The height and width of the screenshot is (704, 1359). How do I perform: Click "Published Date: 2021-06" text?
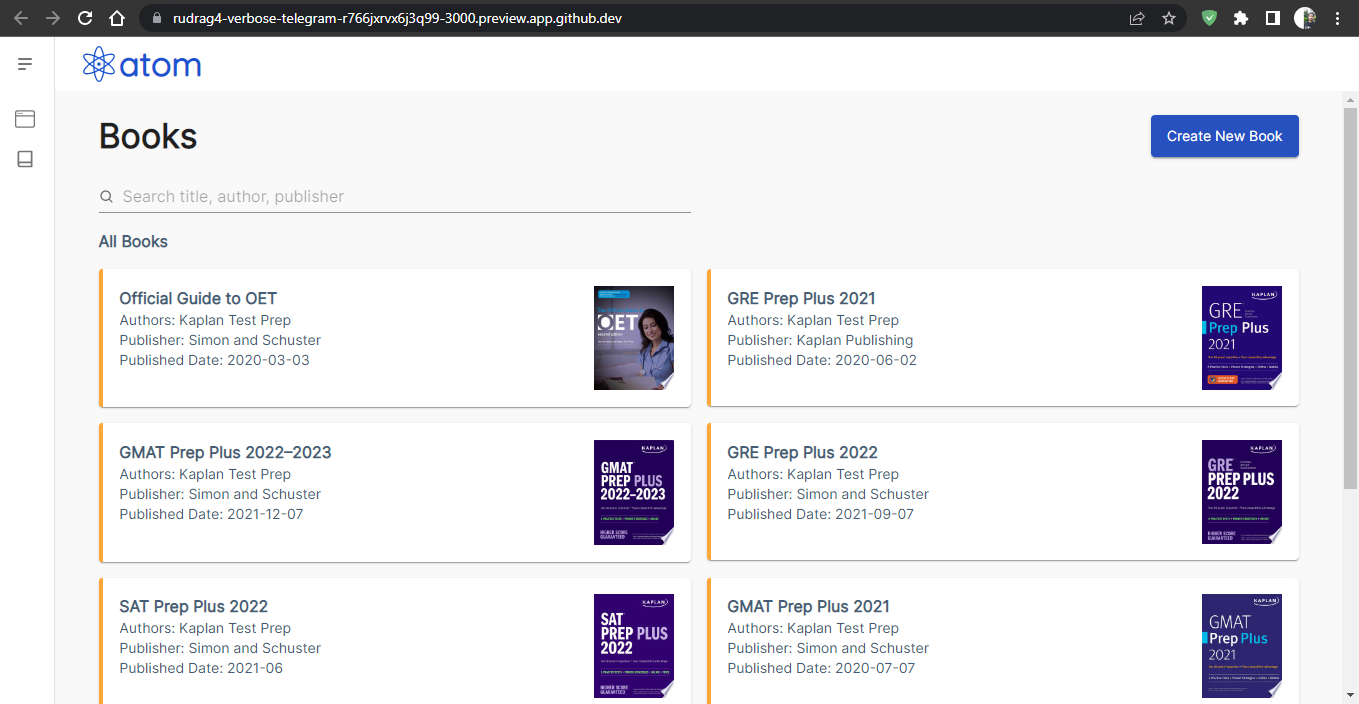(x=201, y=668)
